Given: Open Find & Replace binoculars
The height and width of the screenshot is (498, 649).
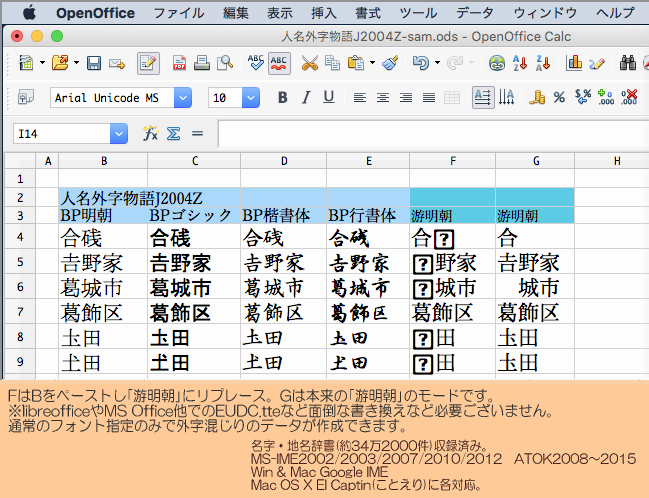Looking at the screenshot, I should pyautogui.click(x=628, y=63).
